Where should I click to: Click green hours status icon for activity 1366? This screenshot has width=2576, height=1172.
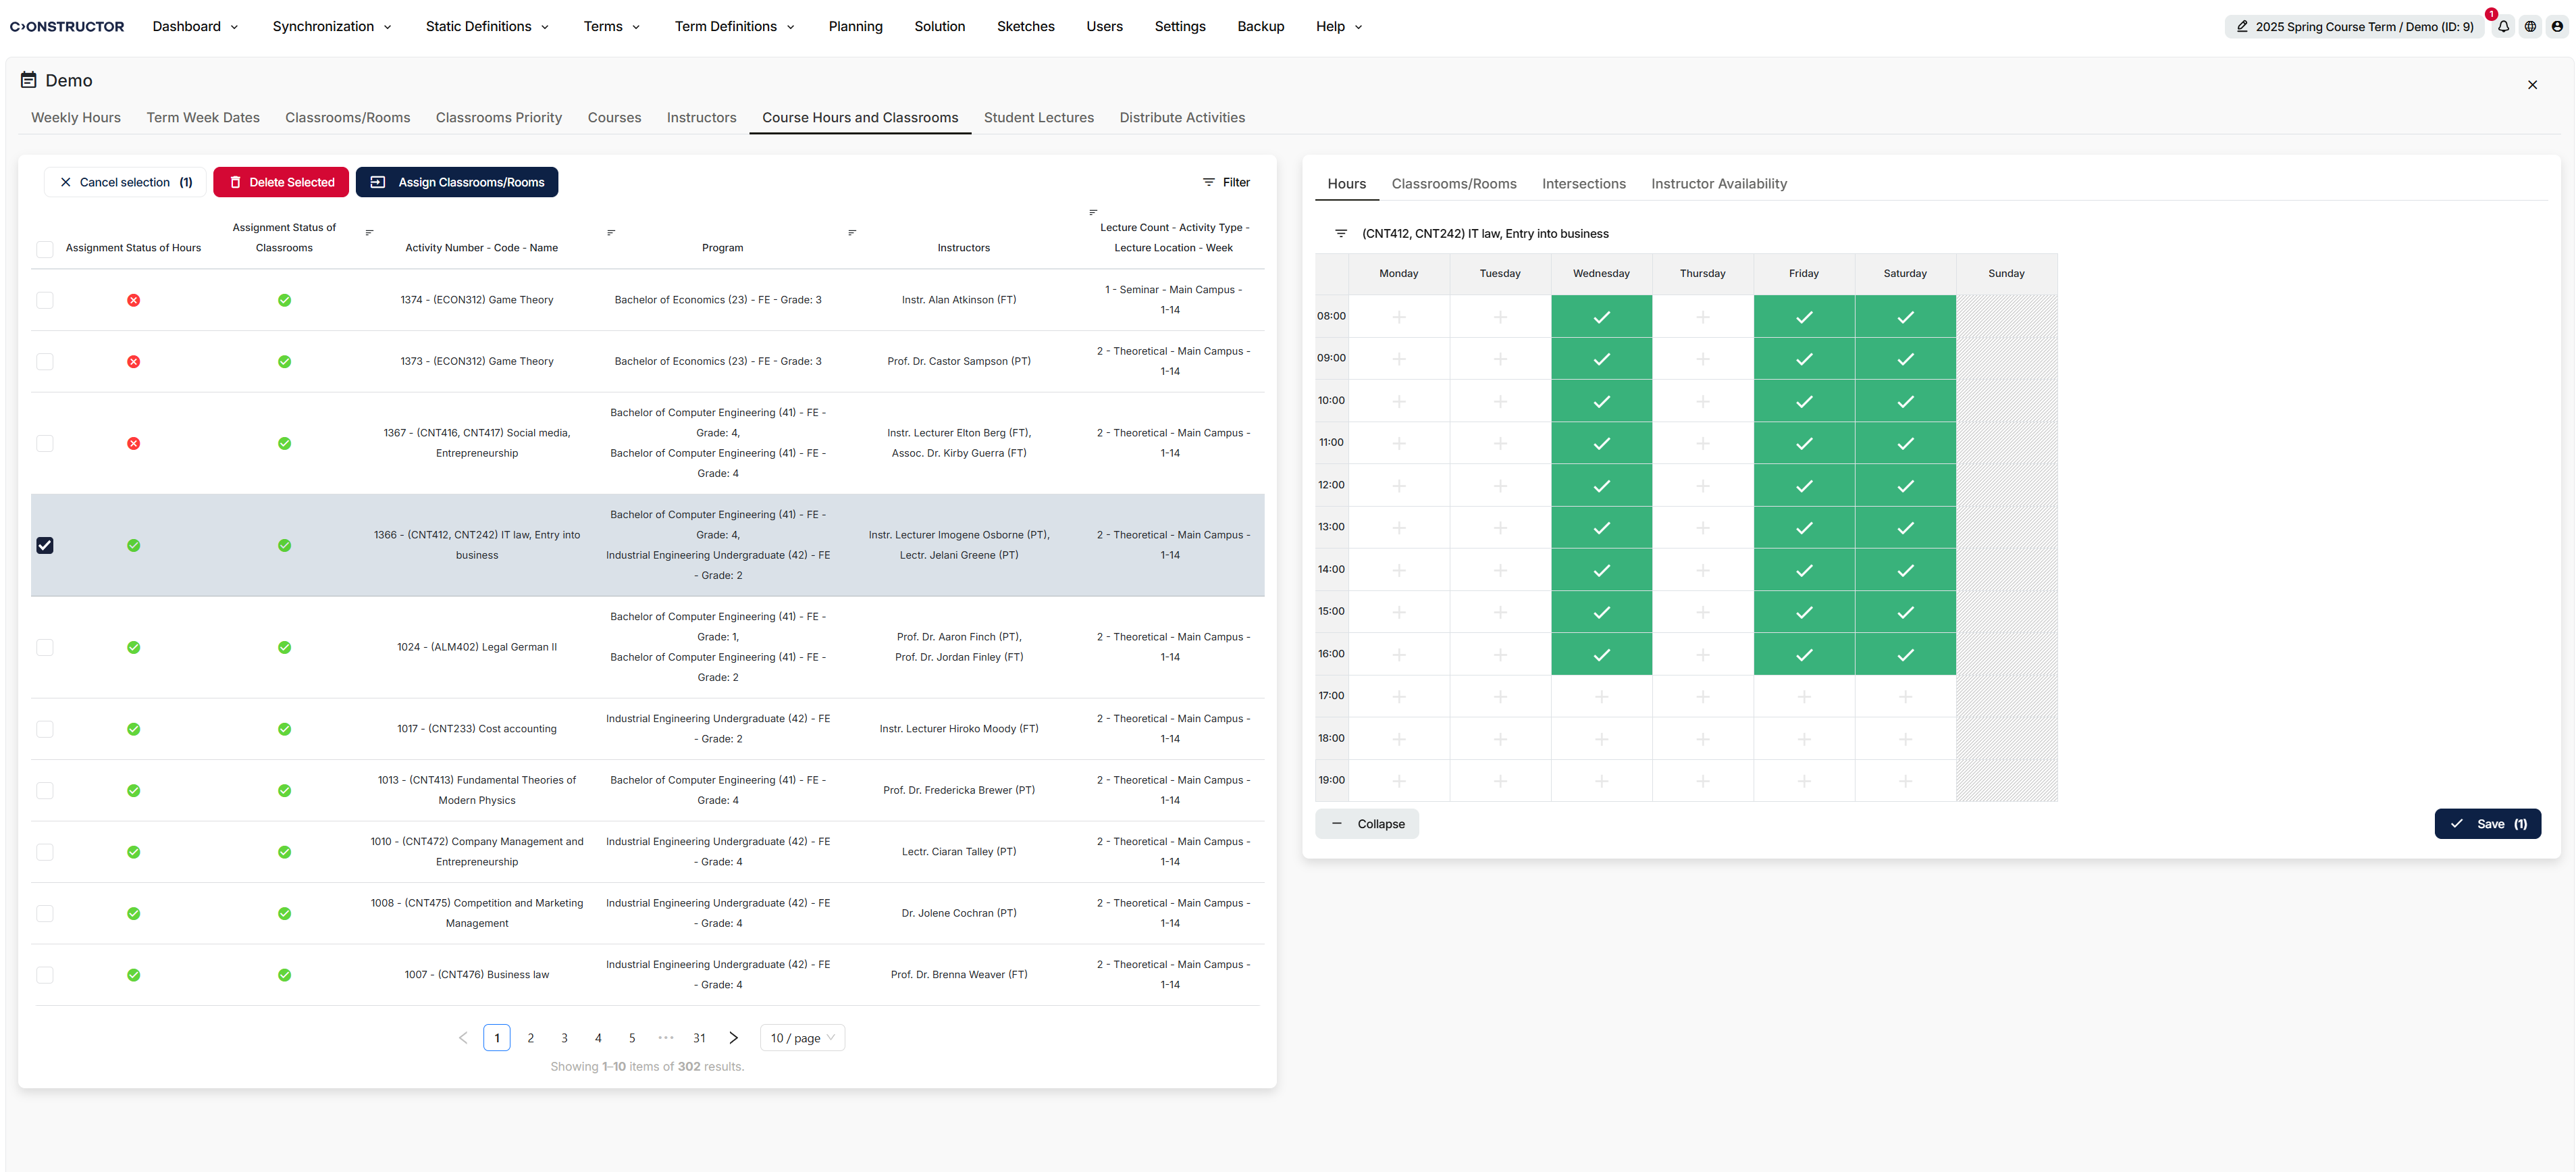pos(133,546)
